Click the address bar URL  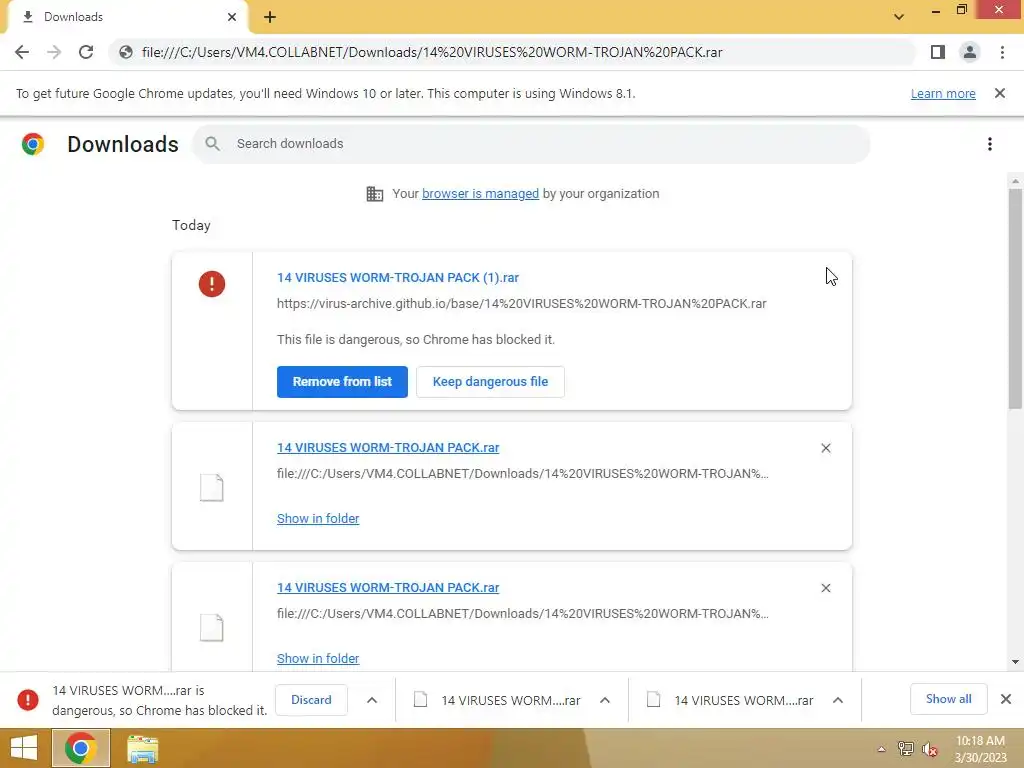(x=432, y=52)
